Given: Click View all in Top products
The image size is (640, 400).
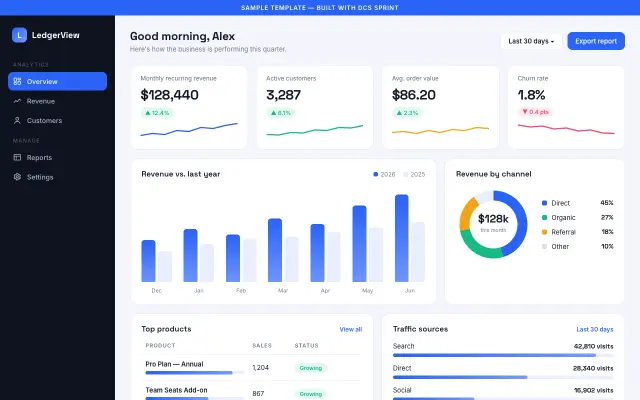Looking at the screenshot, I should [351, 329].
